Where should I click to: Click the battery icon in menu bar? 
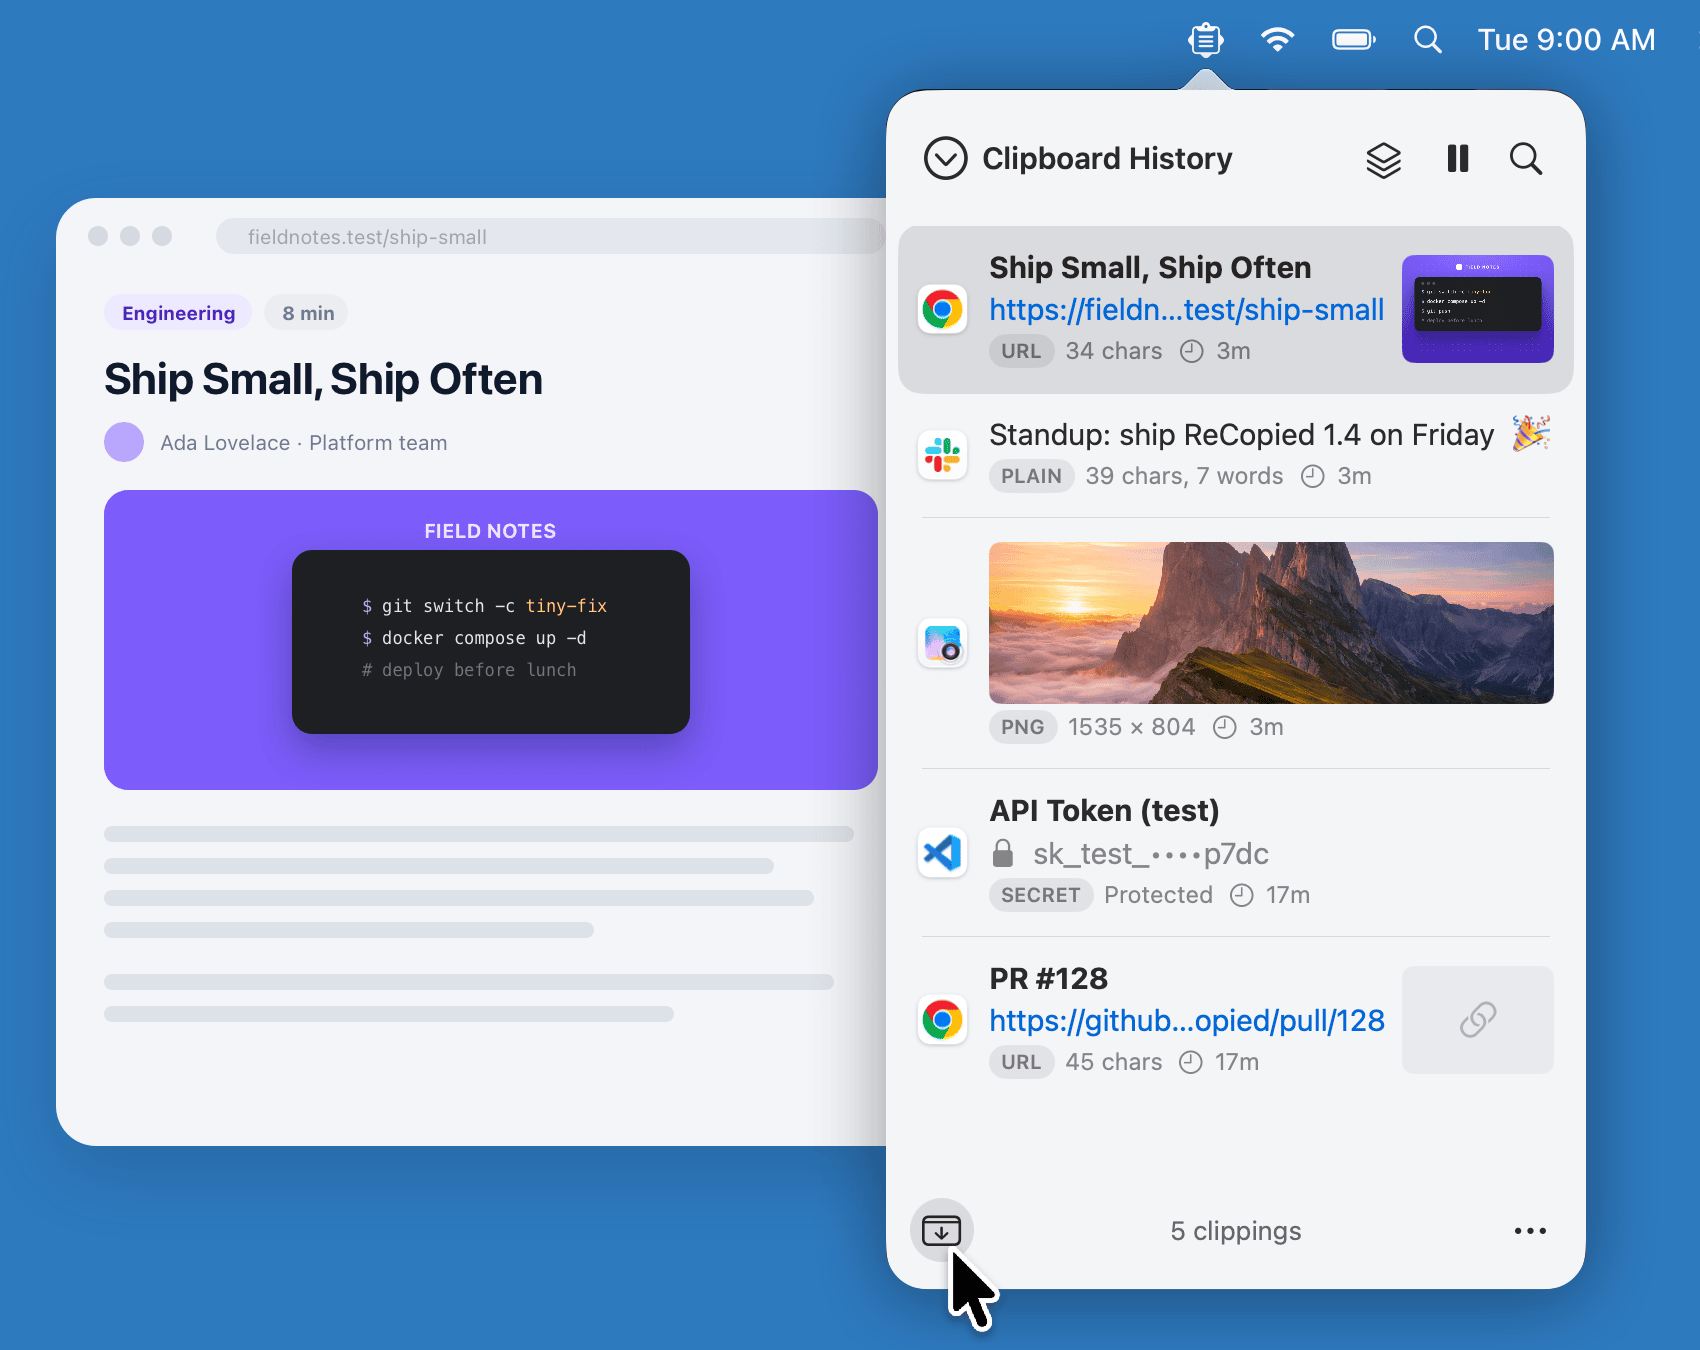(1354, 40)
